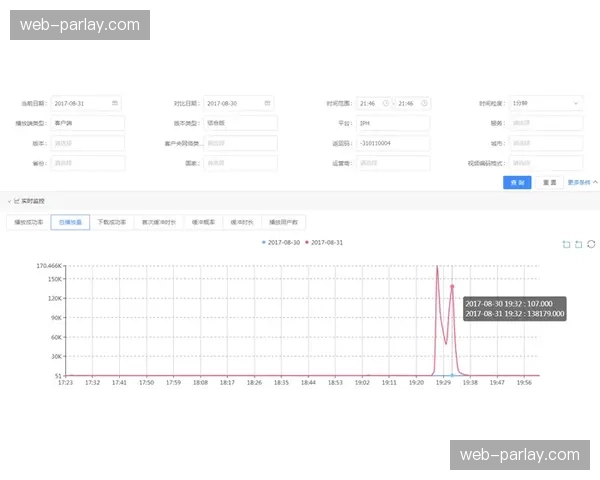Click calendar icon in 对比日期 field
The height and width of the screenshot is (480, 600).
pos(267,103)
